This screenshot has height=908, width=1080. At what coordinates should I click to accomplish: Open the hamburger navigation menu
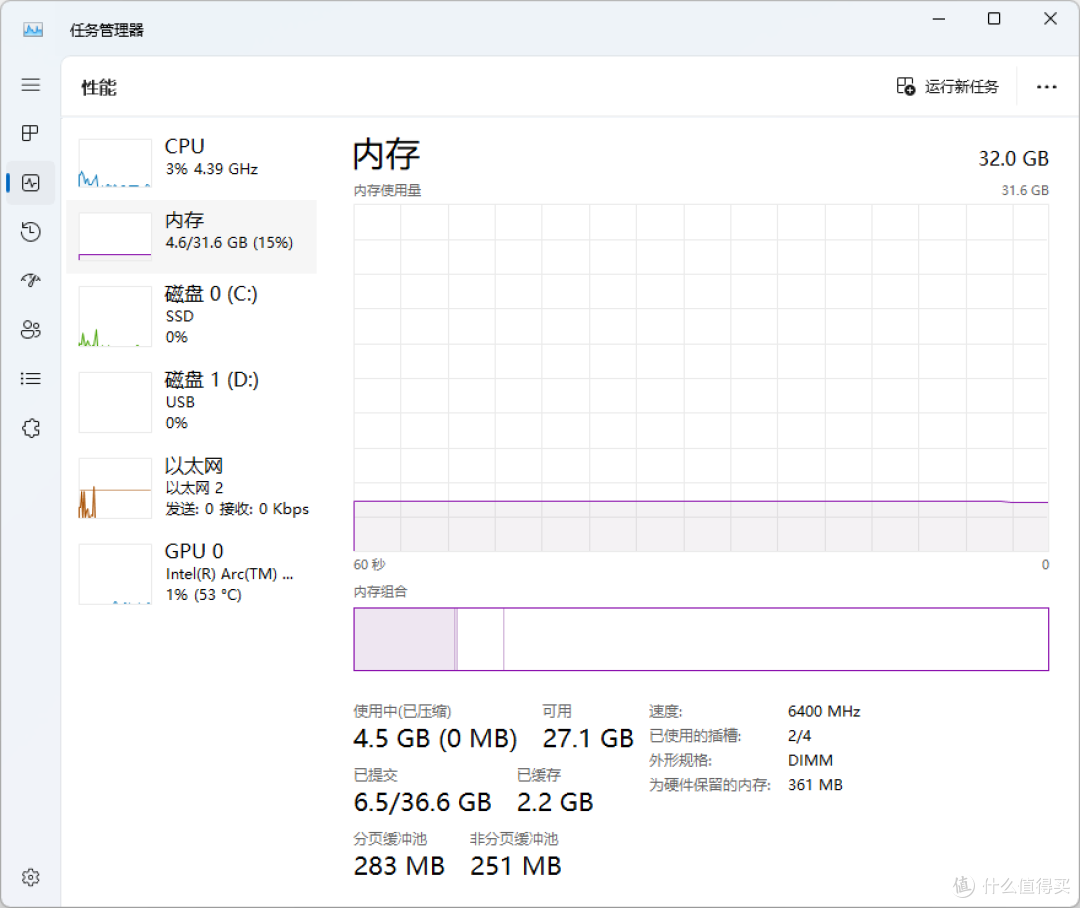tap(30, 85)
